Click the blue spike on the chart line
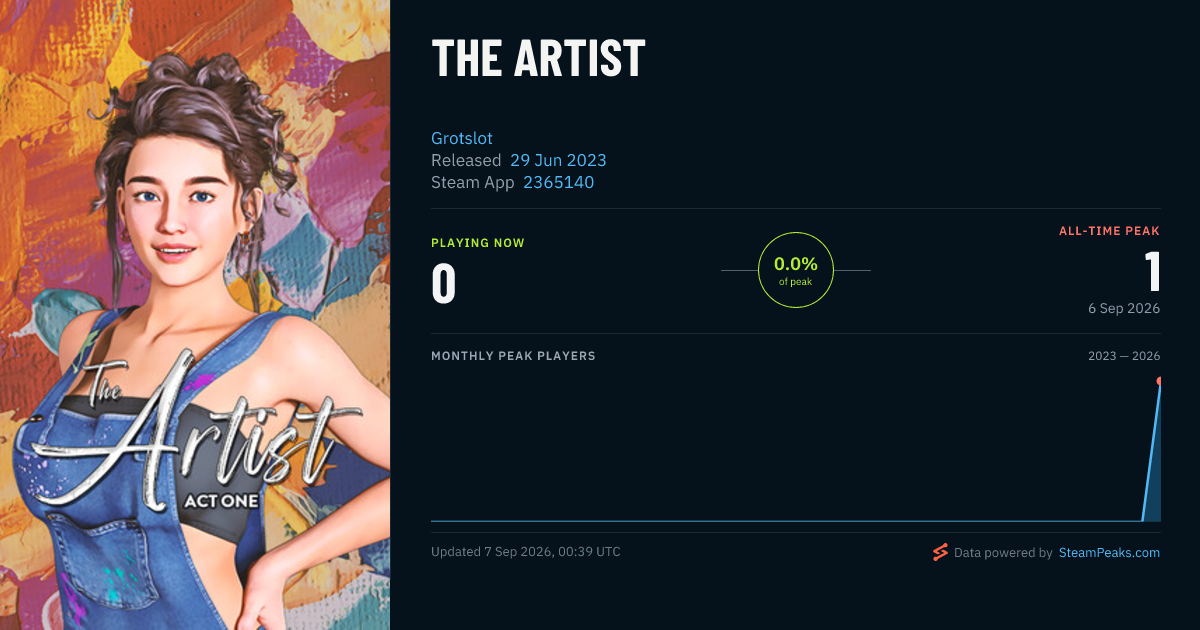The image size is (1200, 630). pos(1152,450)
